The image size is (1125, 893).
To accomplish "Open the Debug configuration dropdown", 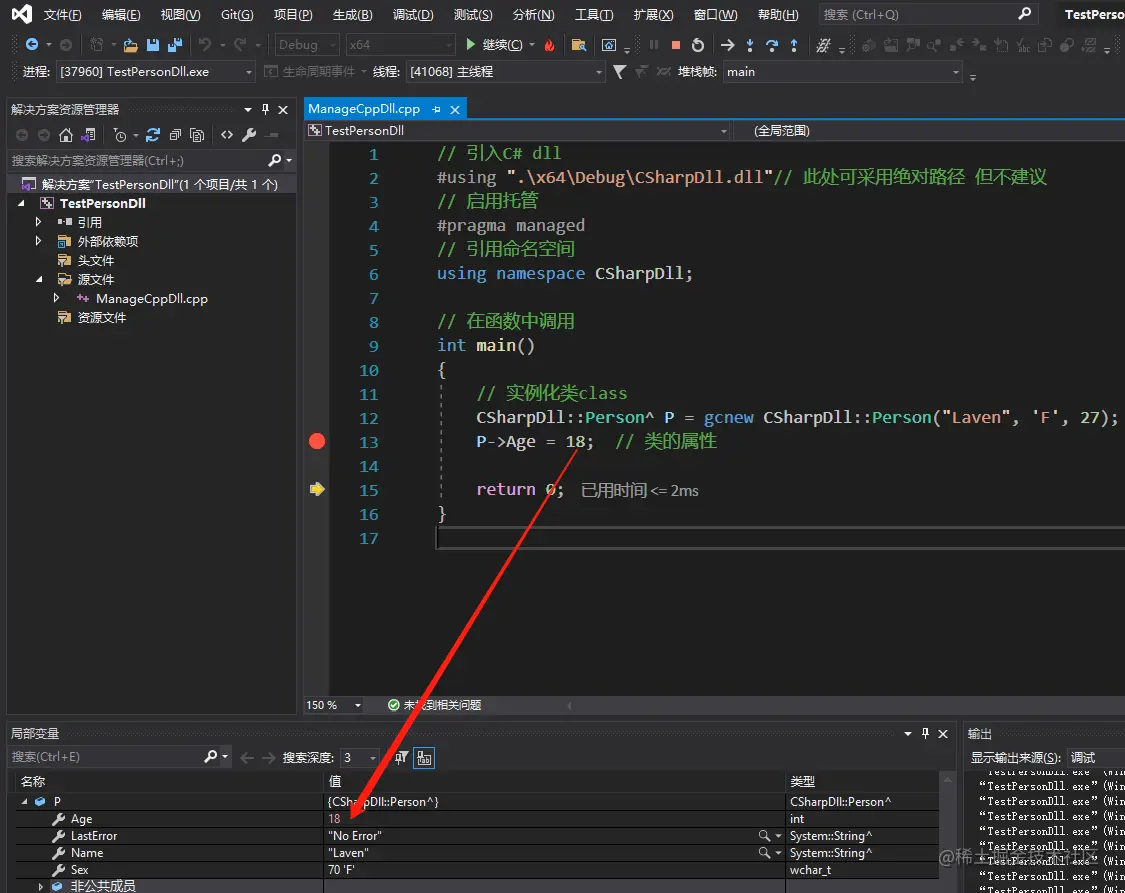I will 307,45.
